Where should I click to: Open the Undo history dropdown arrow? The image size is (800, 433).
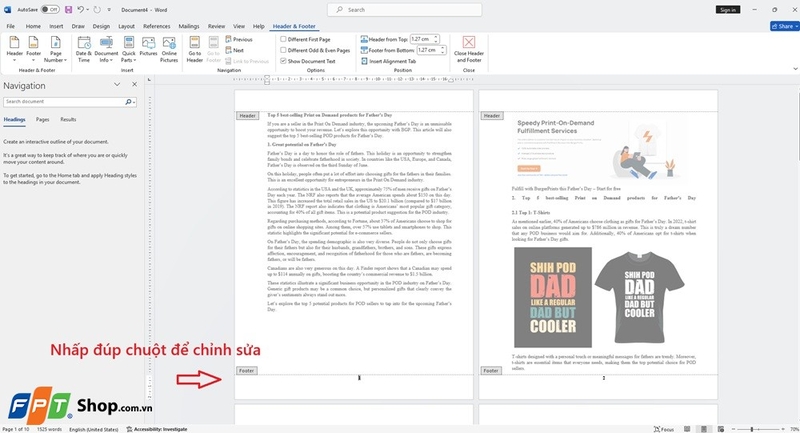coord(87,10)
